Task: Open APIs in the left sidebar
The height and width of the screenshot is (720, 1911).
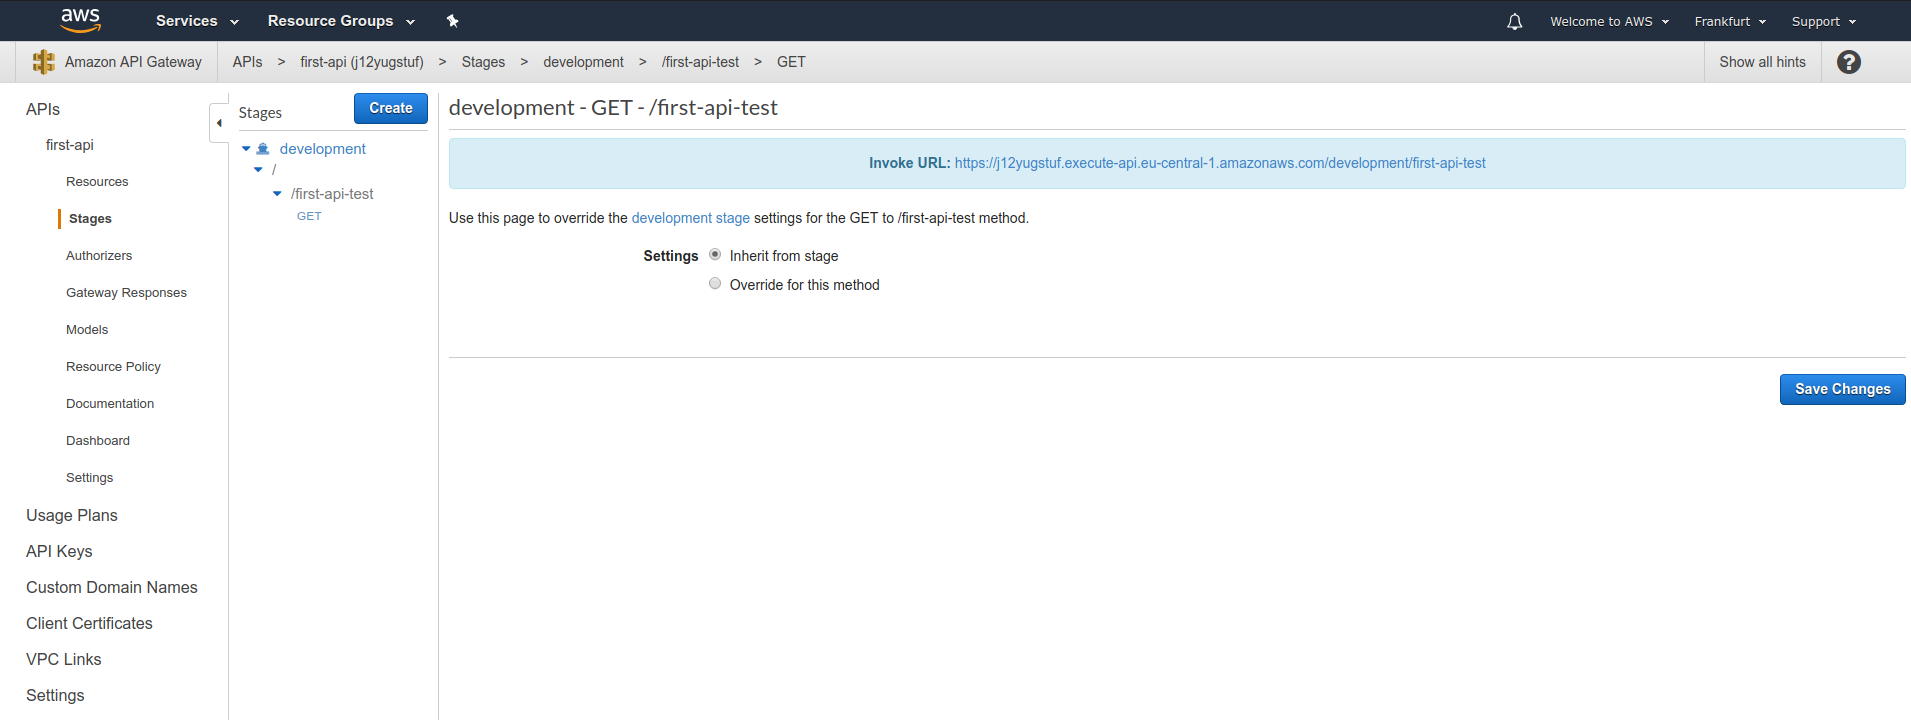Action: pos(43,110)
